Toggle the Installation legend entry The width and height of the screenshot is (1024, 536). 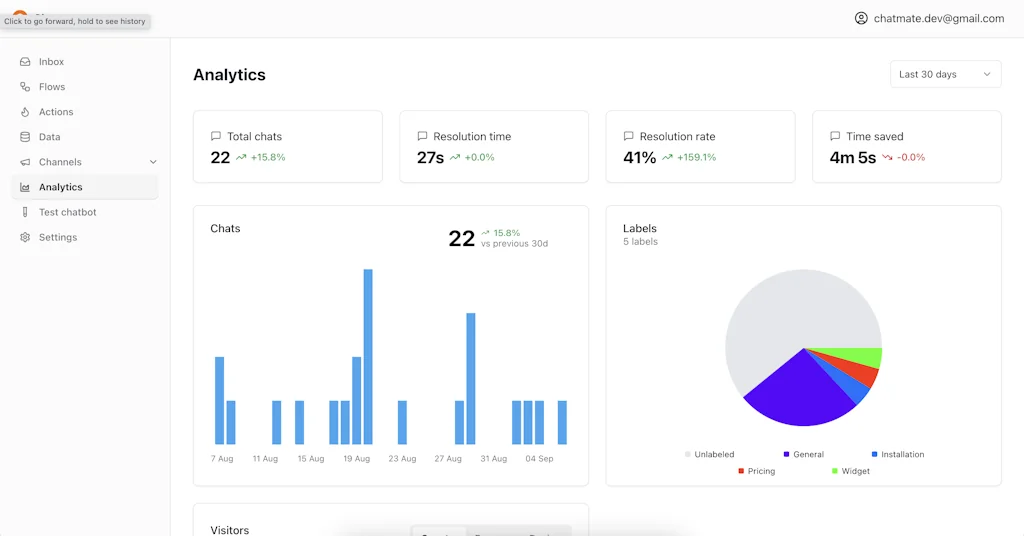(x=897, y=455)
